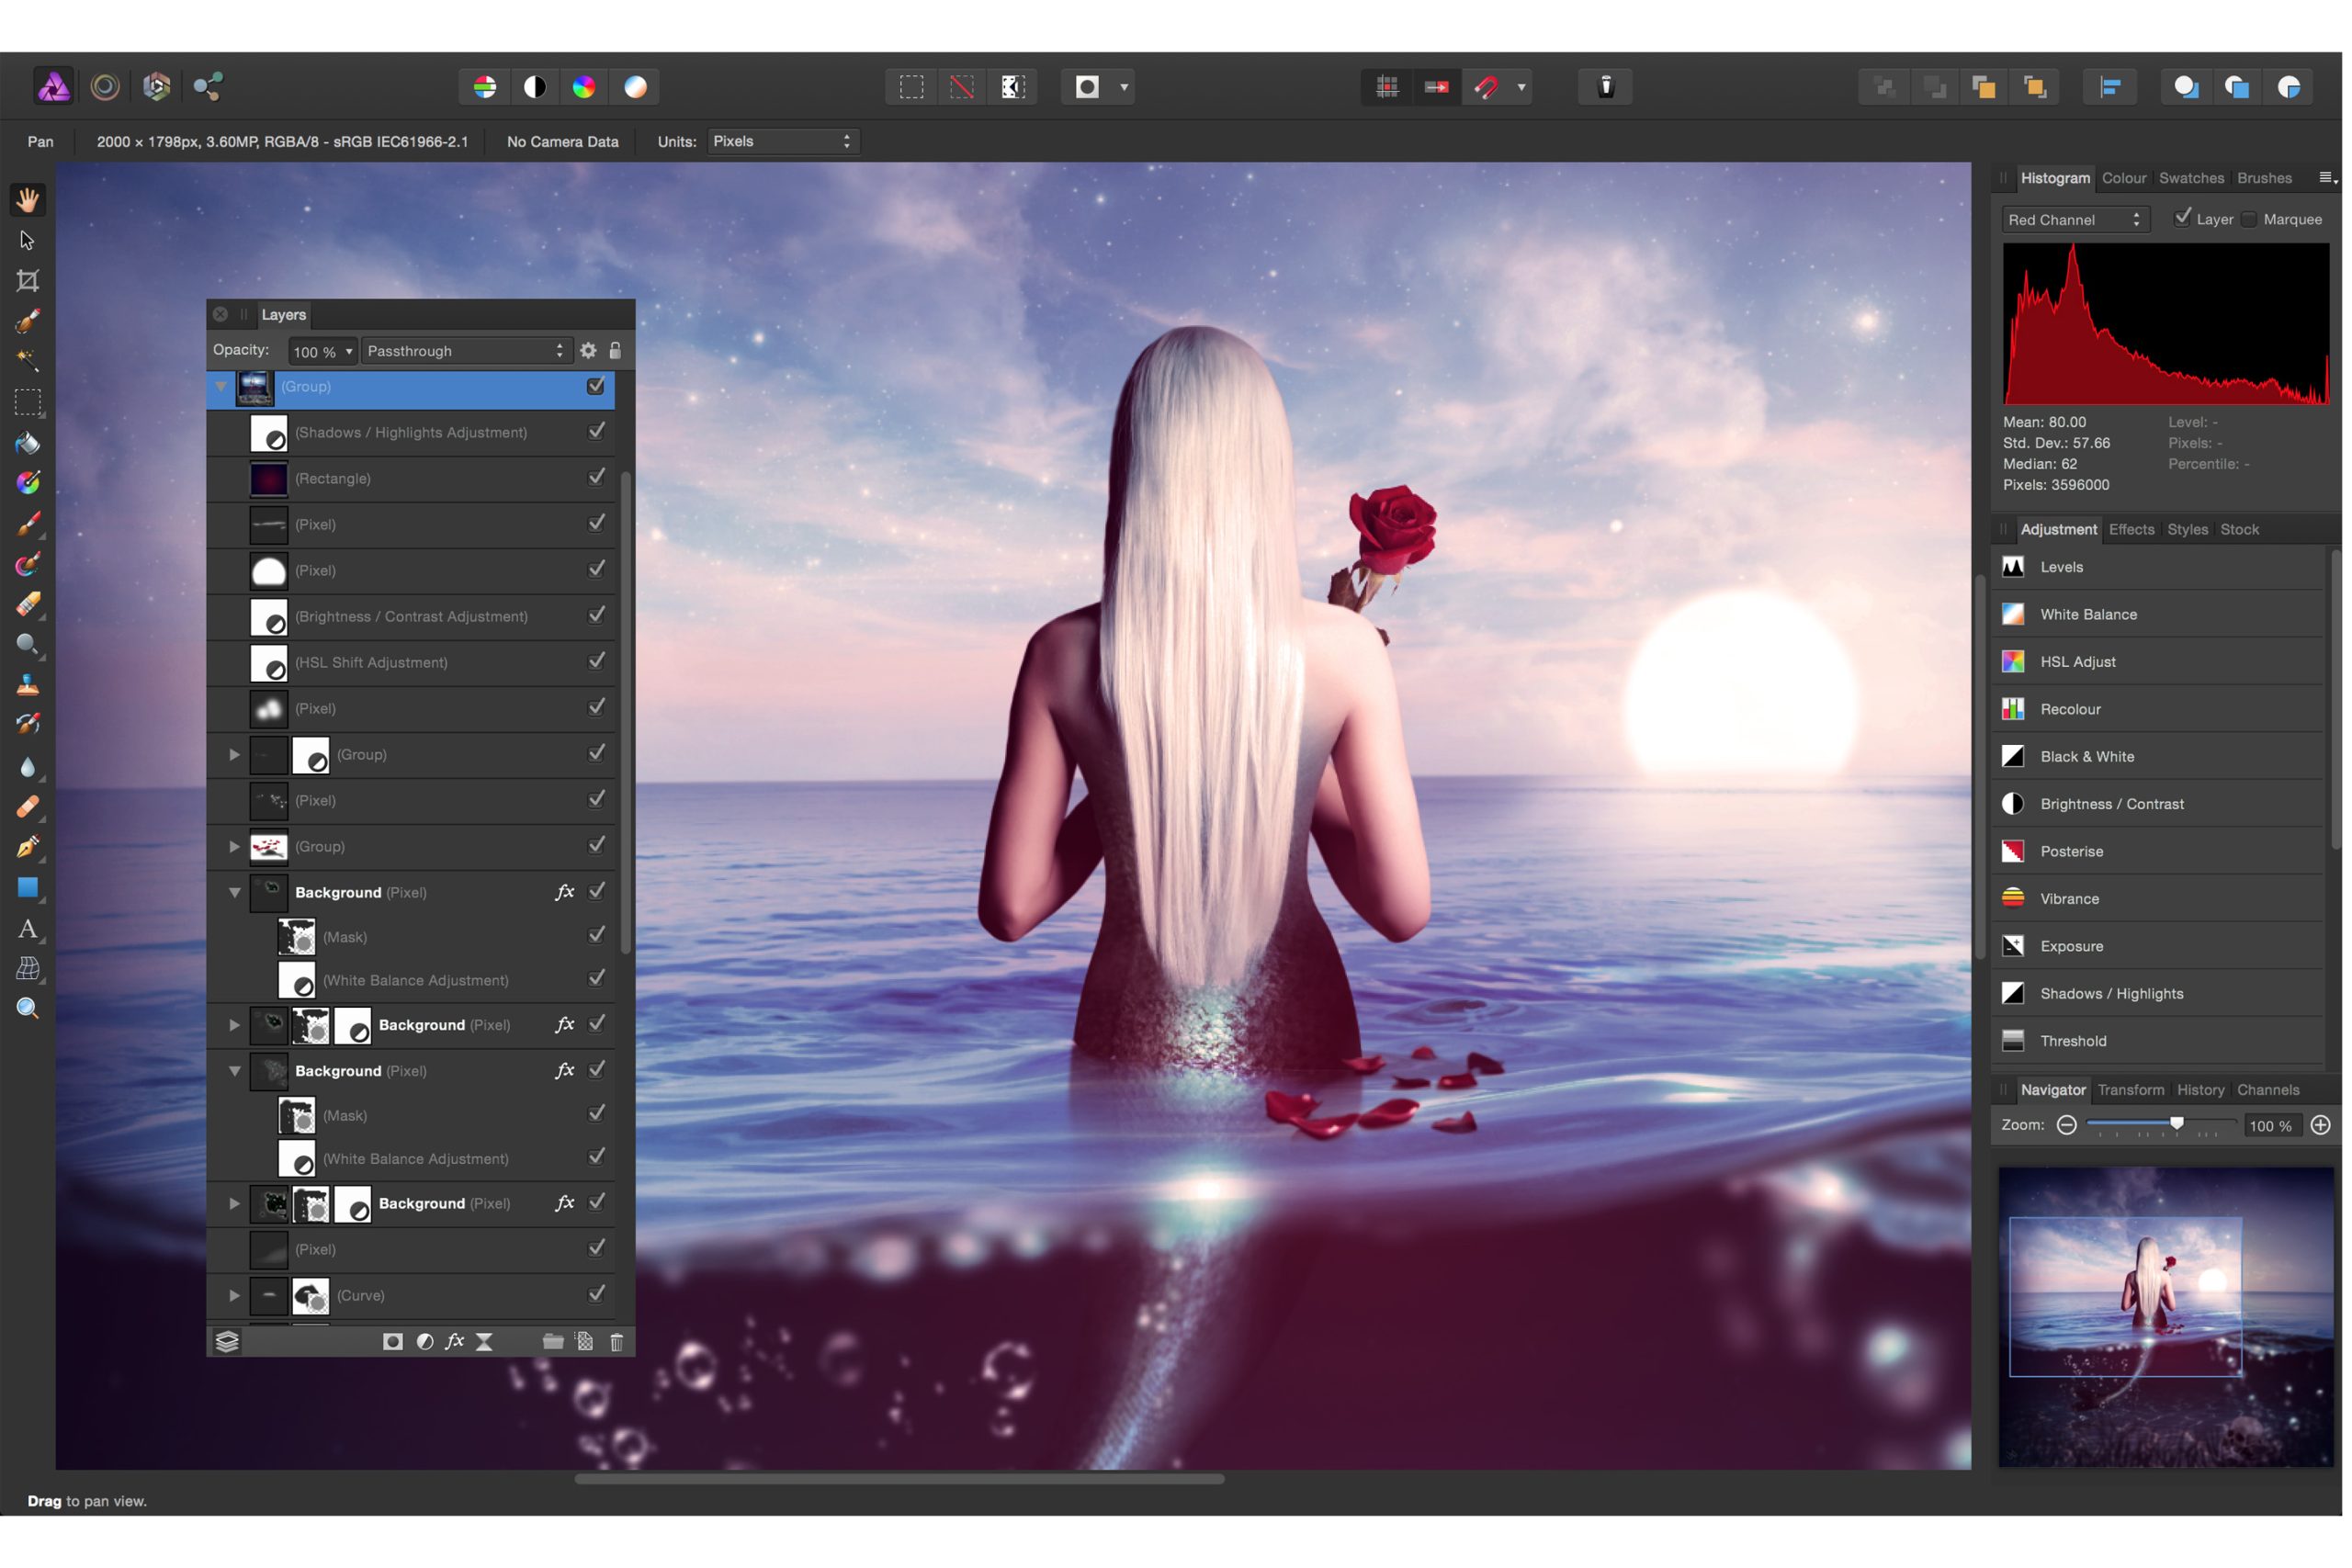
Task: Switch to the Swatches tab
Action: pos(2191,178)
